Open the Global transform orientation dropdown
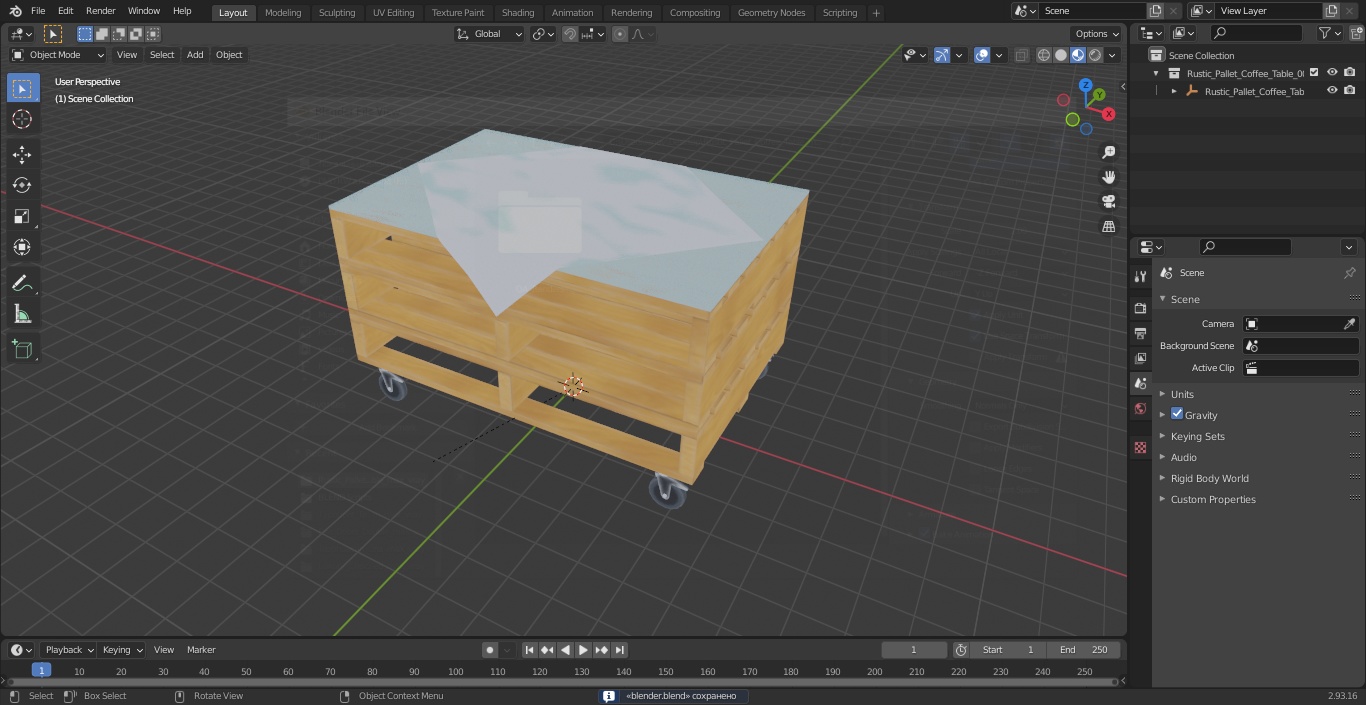 tap(489, 34)
